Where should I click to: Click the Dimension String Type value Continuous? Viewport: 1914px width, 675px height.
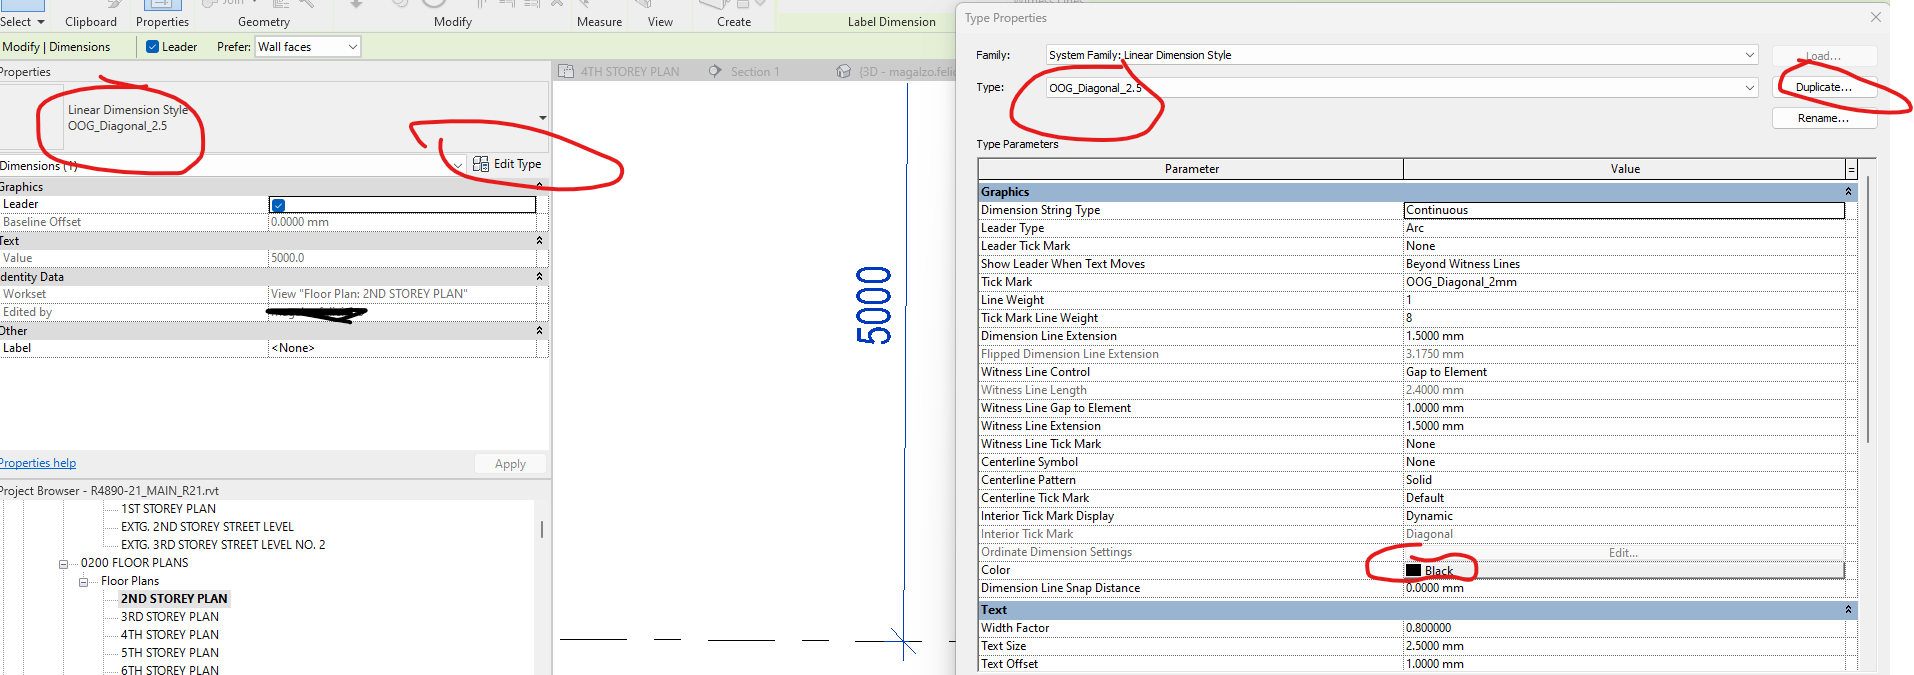click(x=1624, y=210)
